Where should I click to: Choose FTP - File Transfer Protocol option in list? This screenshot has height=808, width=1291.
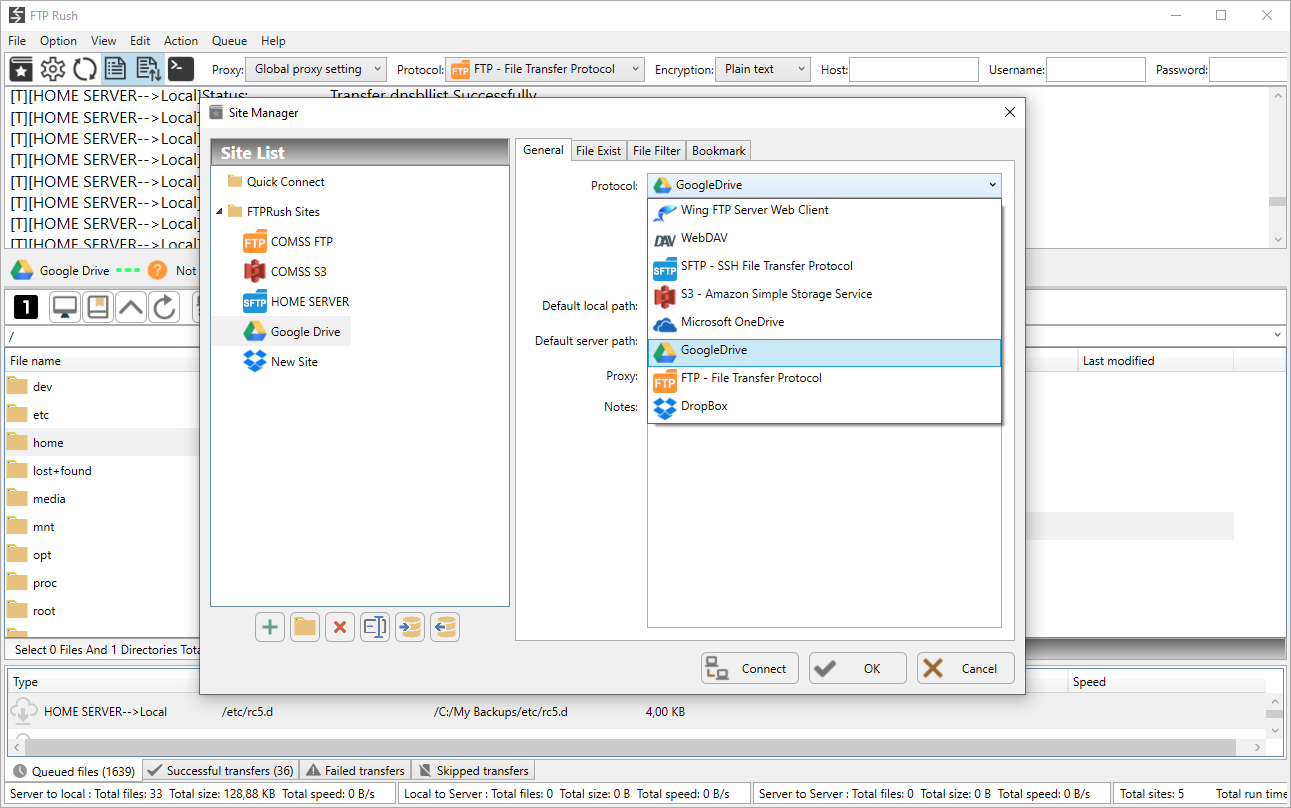[824, 379]
